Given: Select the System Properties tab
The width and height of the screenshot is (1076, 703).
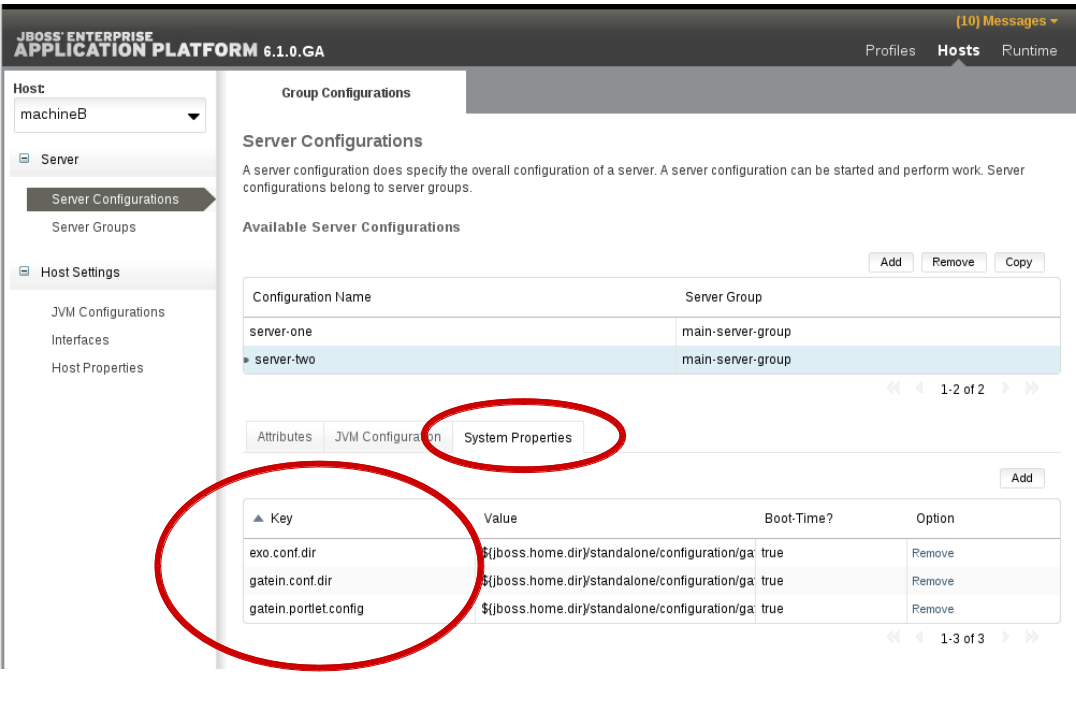Looking at the screenshot, I should pos(517,437).
